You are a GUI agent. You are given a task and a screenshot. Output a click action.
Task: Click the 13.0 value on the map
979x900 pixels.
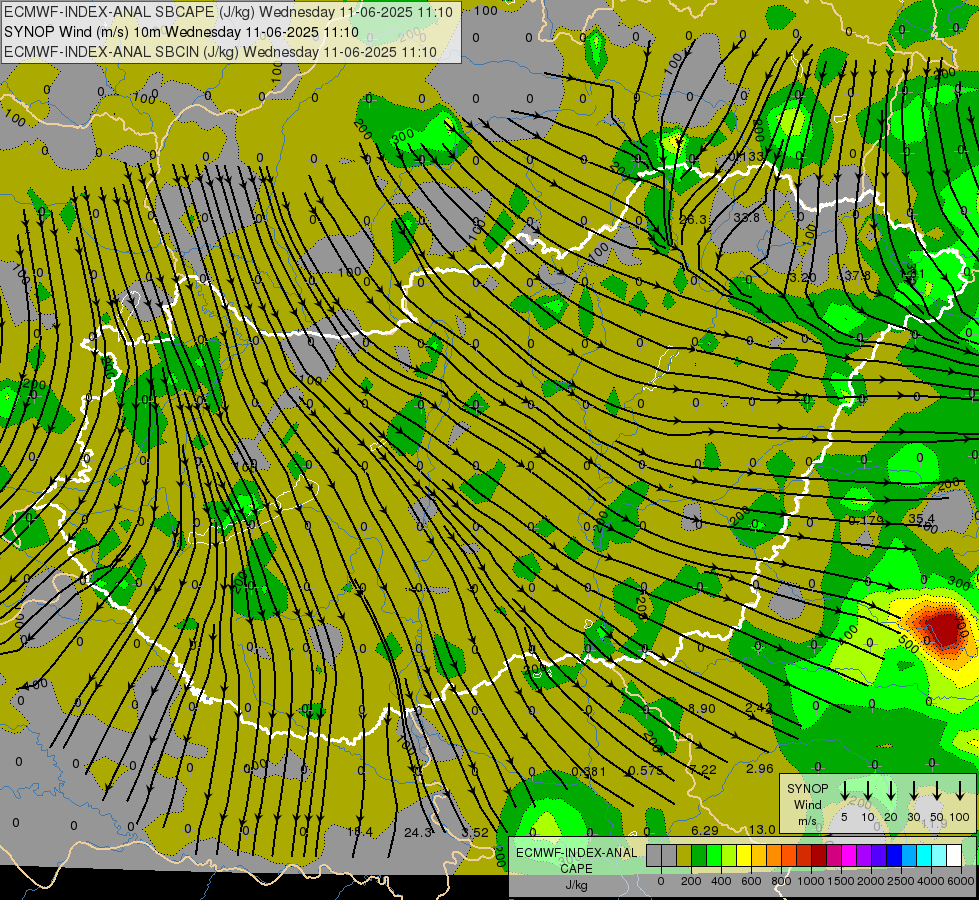(762, 829)
